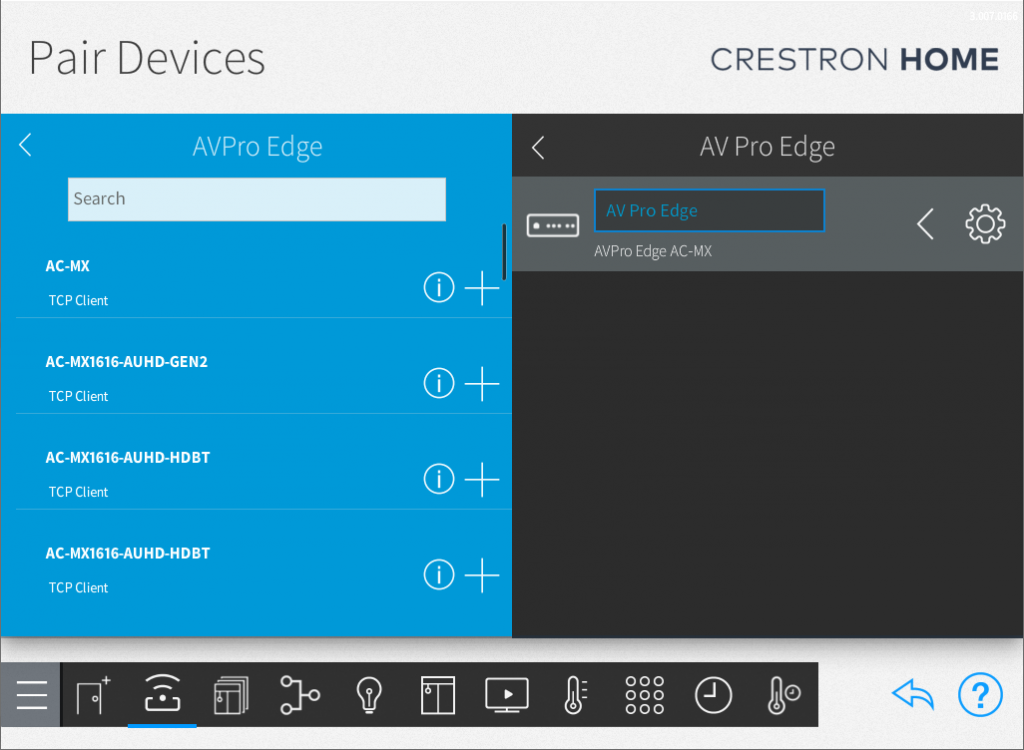This screenshot has height=750, width=1024.
Task: Open the nine-dot keypad grid icon
Action: pyautogui.click(x=645, y=694)
